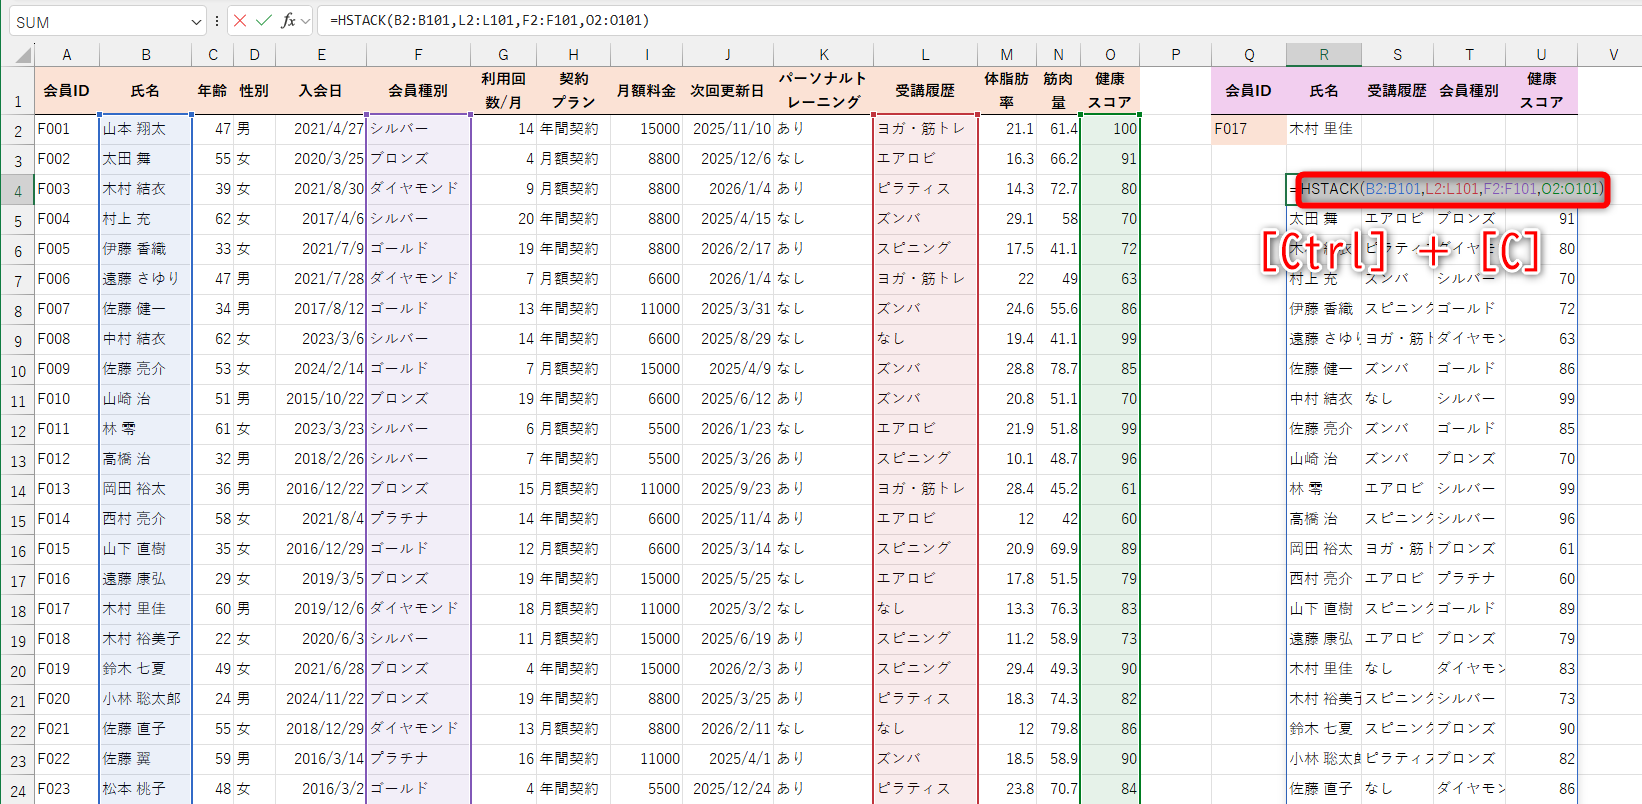Click cell Q2 containing F017
The height and width of the screenshot is (804, 1642).
[1249, 129]
